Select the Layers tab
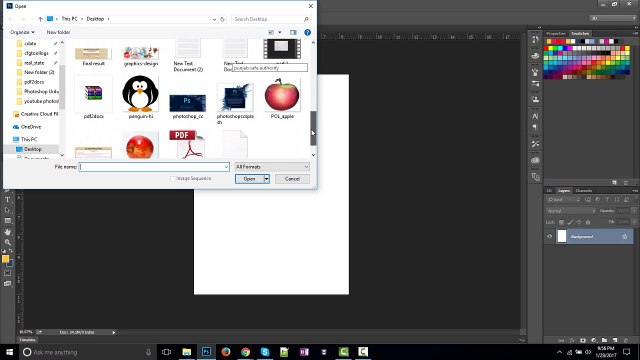Screen dimensions: 640x360 [564, 191]
